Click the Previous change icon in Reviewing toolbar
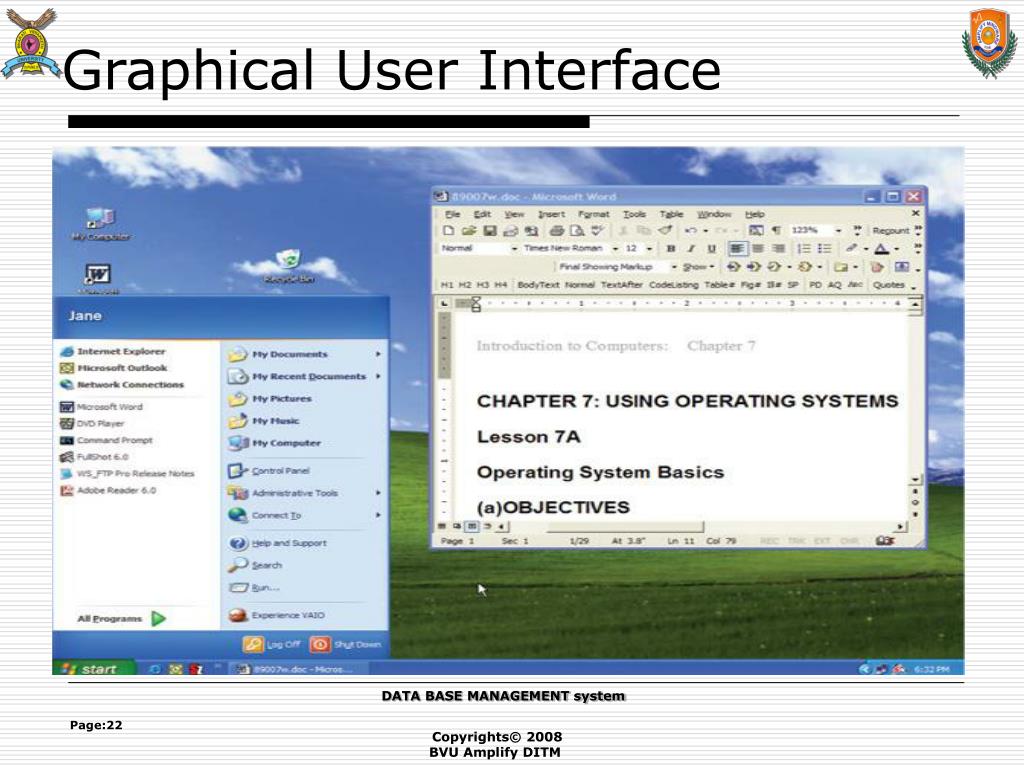This screenshot has width=1024, height=768. pos(733,267)
